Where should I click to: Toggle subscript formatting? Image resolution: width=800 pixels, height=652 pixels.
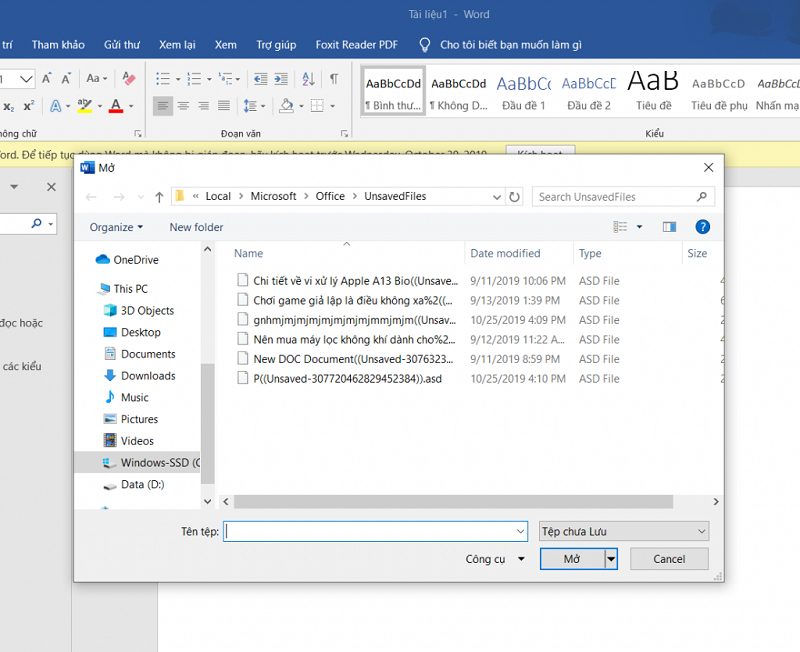tap(8, 105)
